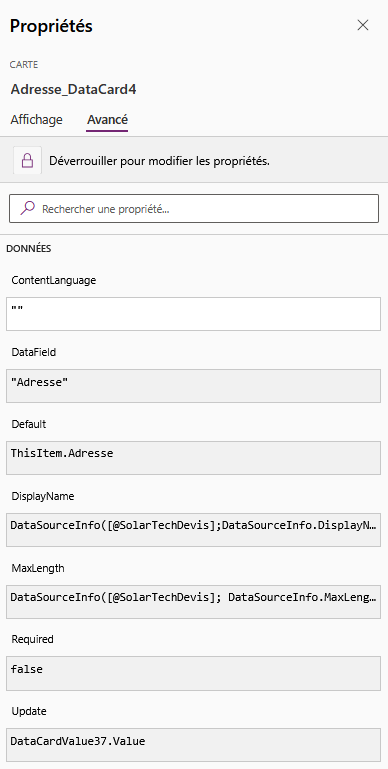Screen dimensions: 388x769
Task: Click the Adresse_DataCard4 card name
Action: pos(73,89)
